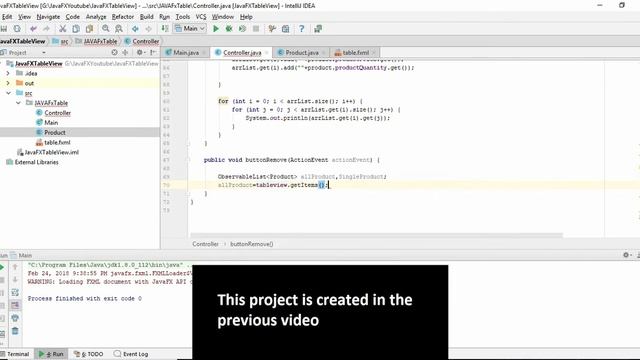640x360 pixels.
Task: Click the Copy icon in the toolbar
Action: 76,29
